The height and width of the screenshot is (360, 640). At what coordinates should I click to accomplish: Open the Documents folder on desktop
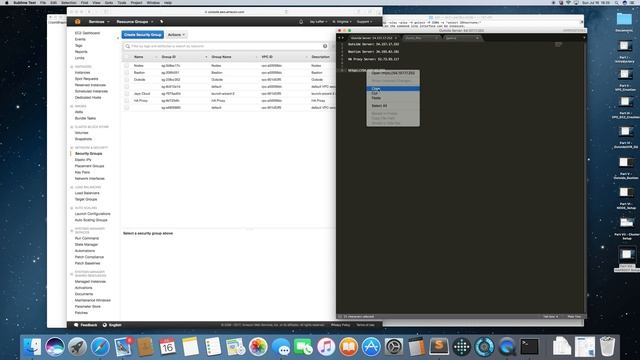624,21
